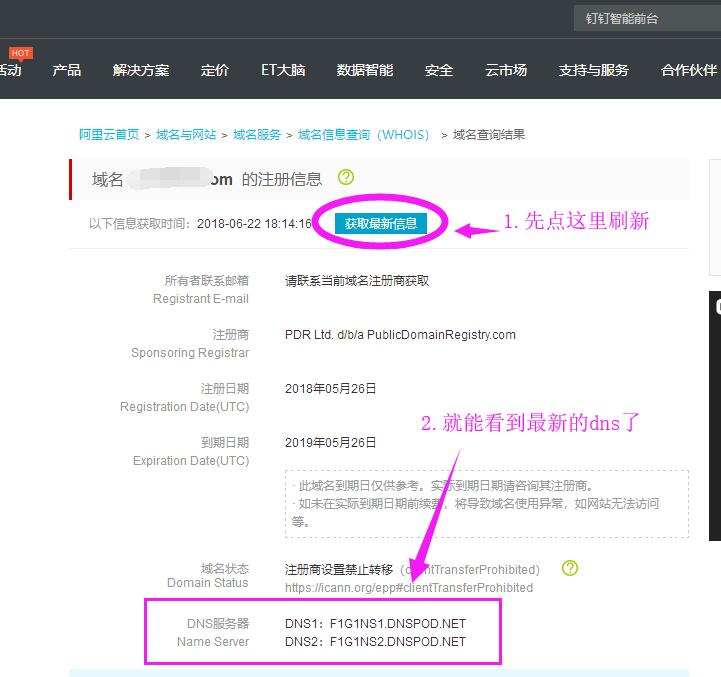The height and width of the screenshot is (677, 721).
Task: Select text 请联系当前域名注册商获取
Action: click(357, 281)
